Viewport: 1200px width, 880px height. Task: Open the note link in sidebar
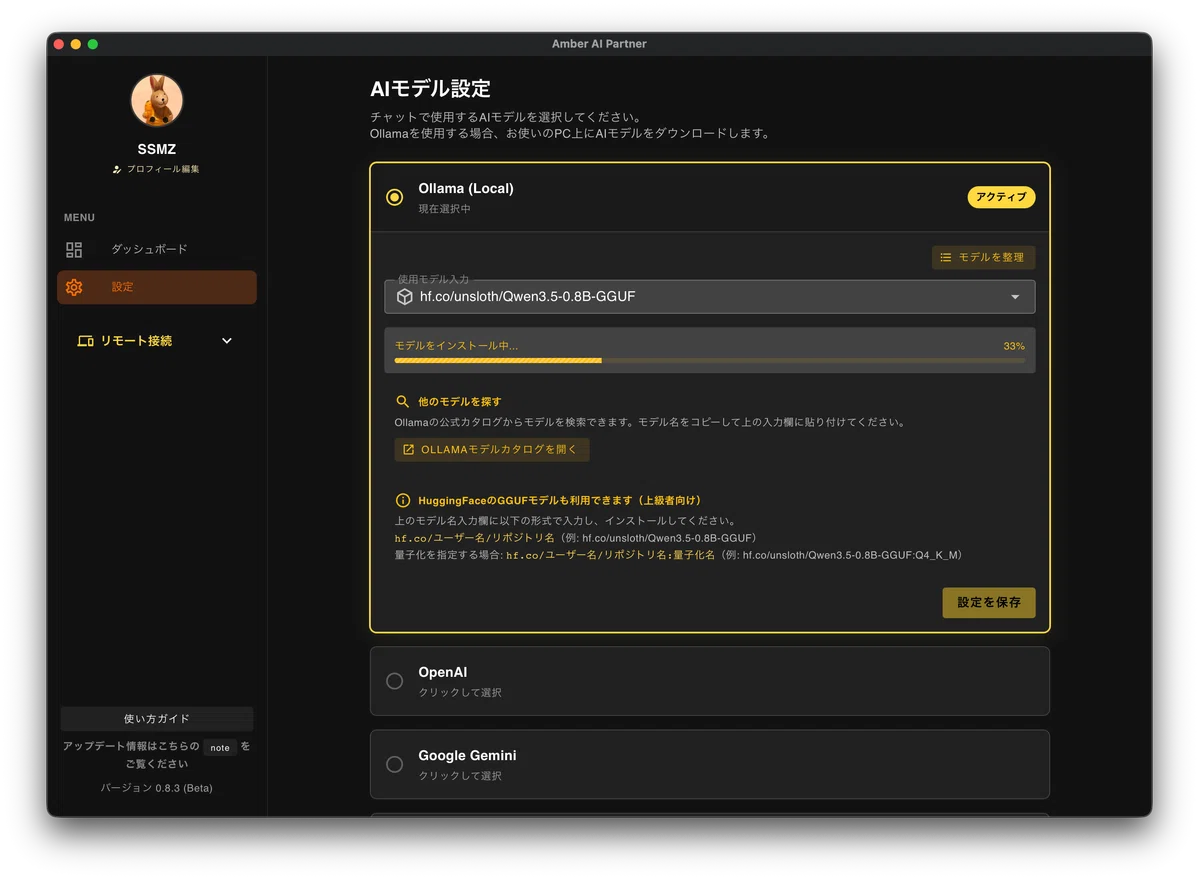pos(220,747)
